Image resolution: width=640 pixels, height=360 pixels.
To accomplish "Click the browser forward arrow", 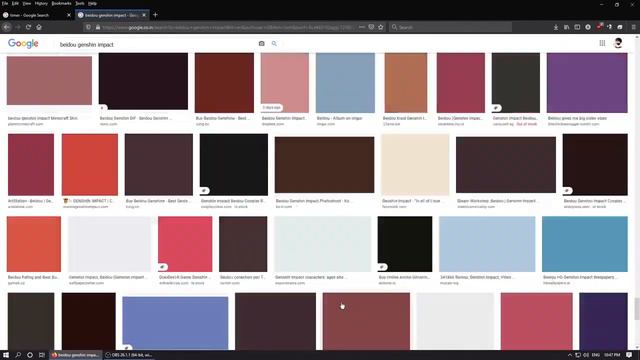I will 18,27.
